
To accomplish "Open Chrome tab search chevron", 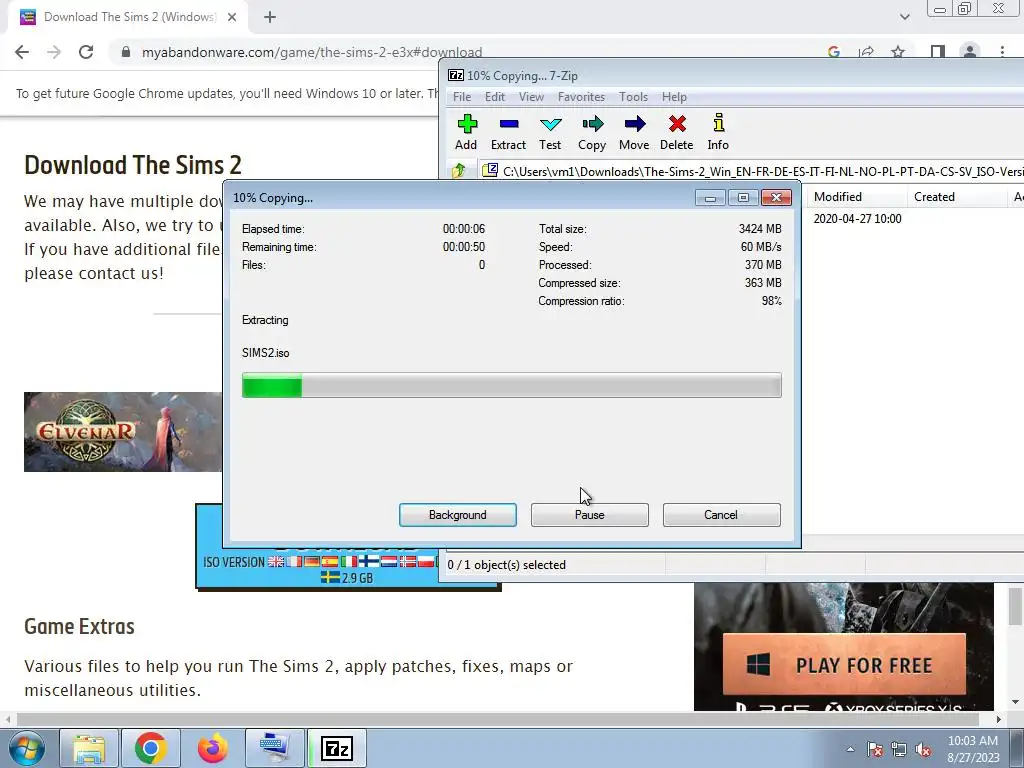I will pyautogui.click(x=904, y=17).
